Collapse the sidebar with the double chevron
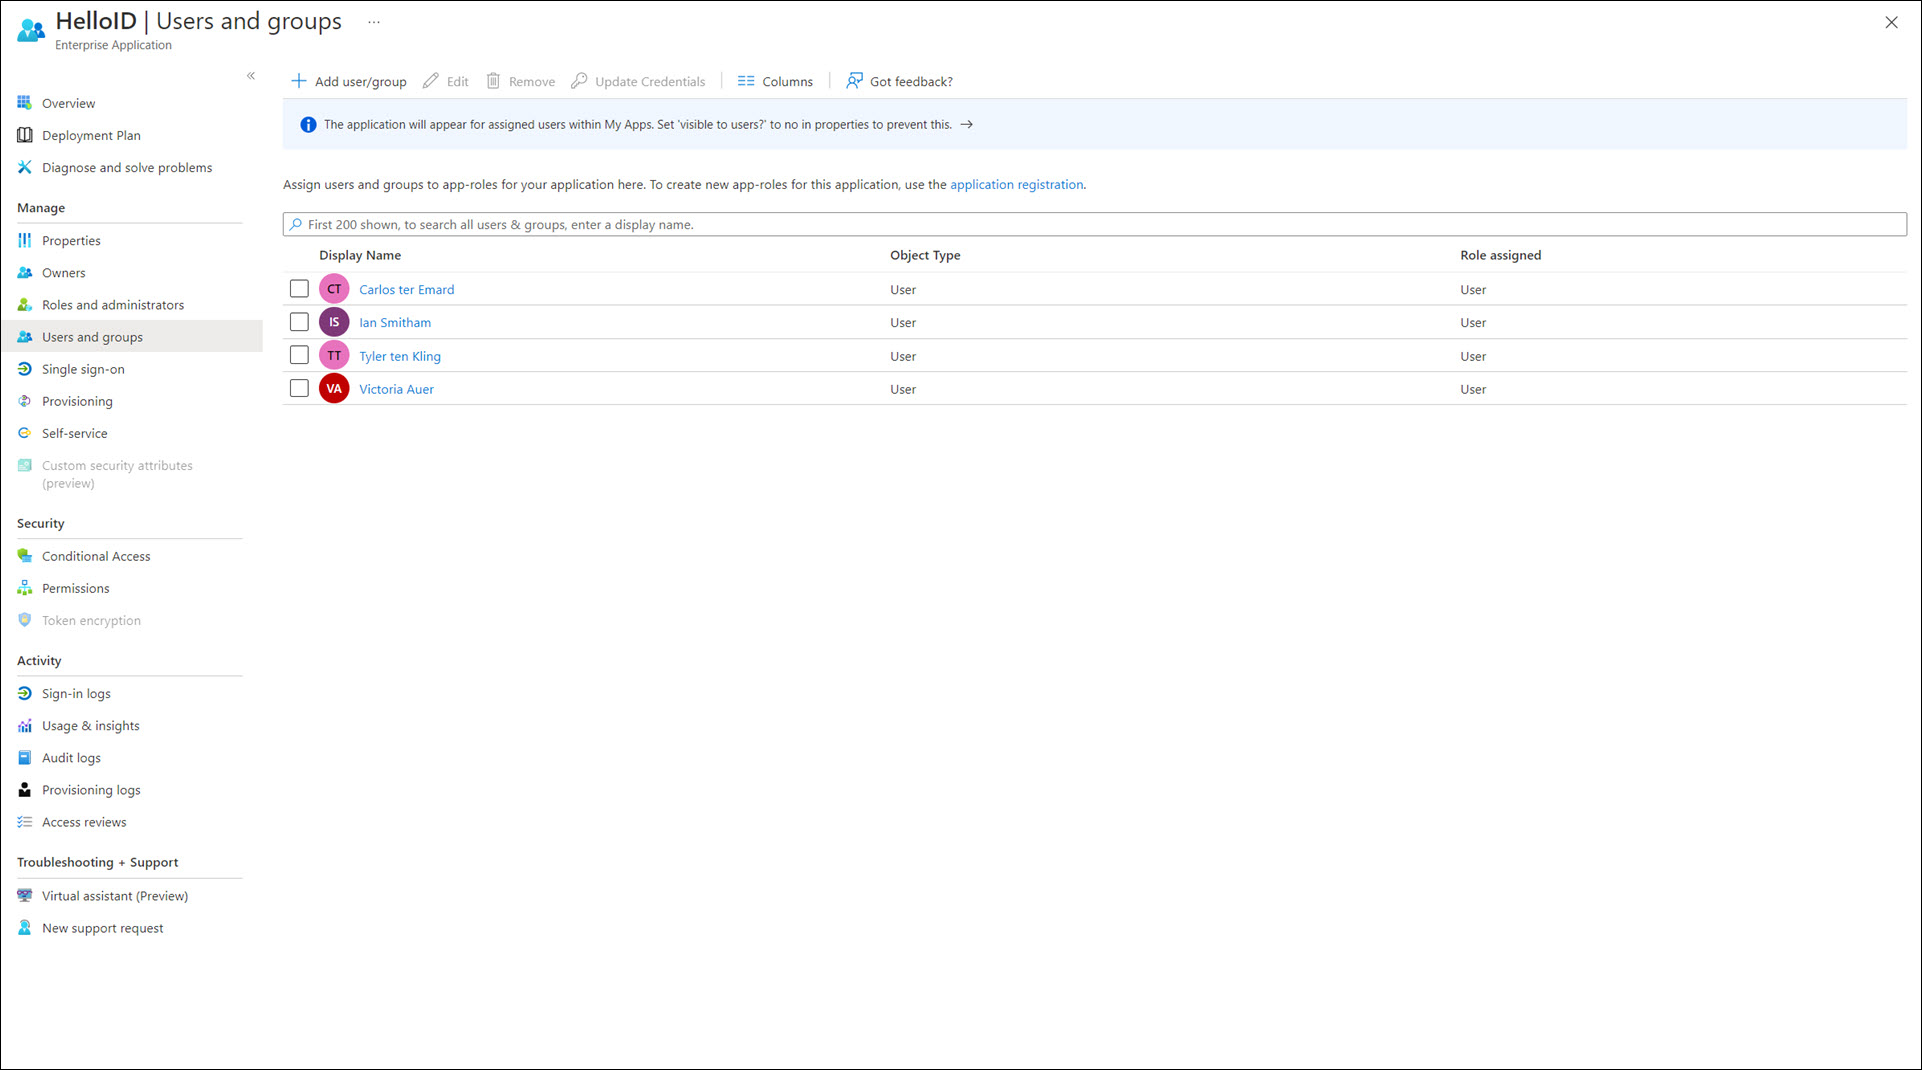Image resolution: width=1922 pixels, height=1070 pixels. tap(251, 76)
